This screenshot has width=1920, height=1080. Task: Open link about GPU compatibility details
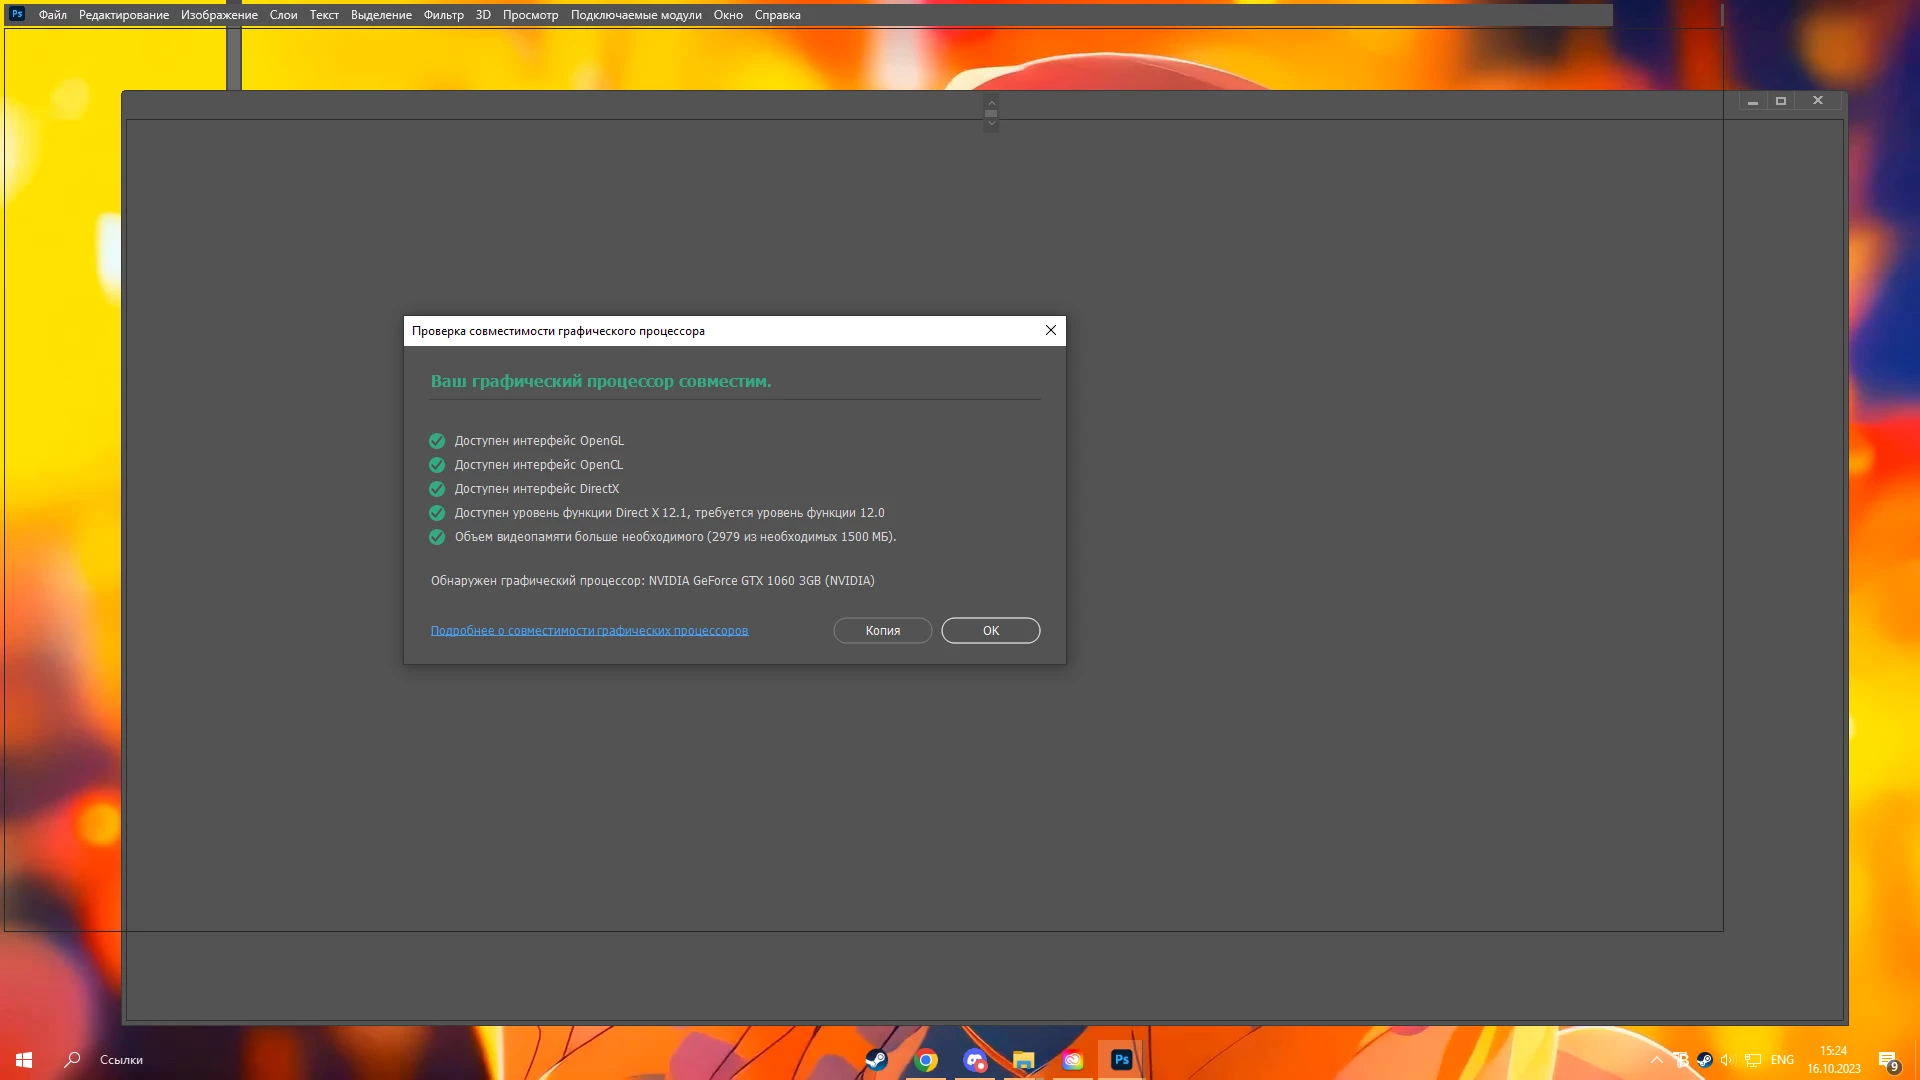click(x=589, y=631)
